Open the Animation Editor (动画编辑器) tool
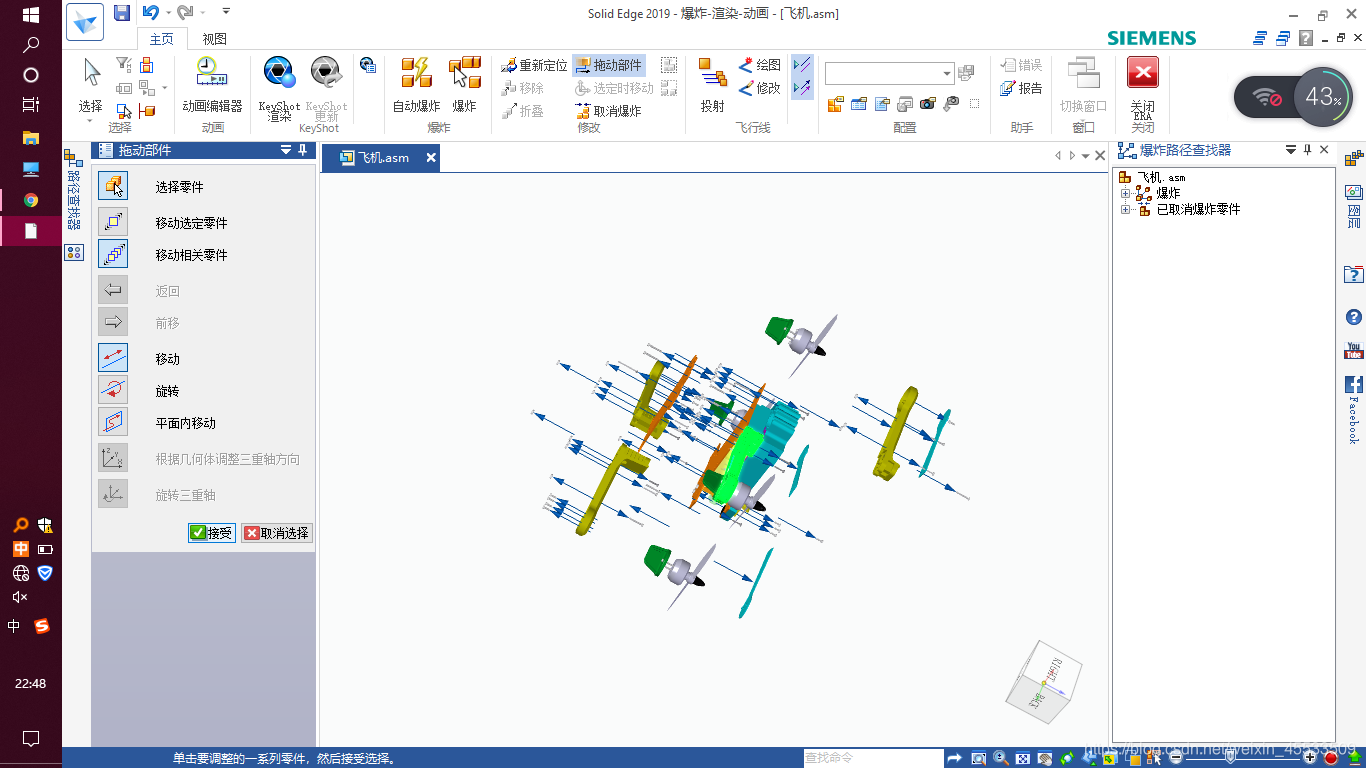The width and height of the screenshot is (1366, 768). pos(212,84)
